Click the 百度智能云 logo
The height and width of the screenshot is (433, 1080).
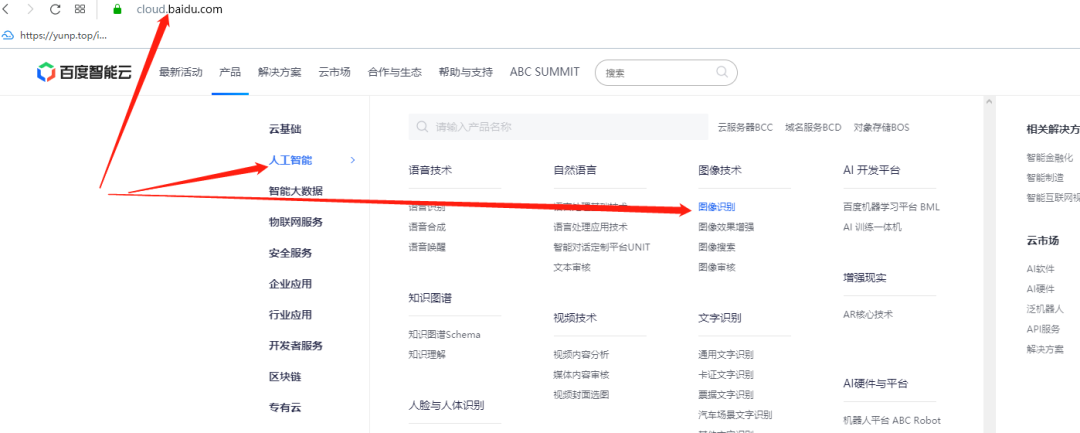click(x=84, y=72)
